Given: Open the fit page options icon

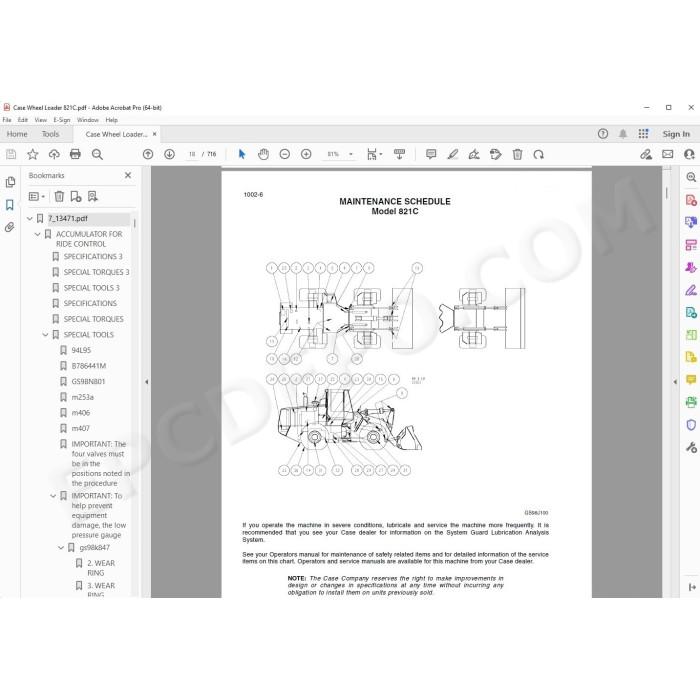Looking at the screenshot, I should click(x=374, y=154).
